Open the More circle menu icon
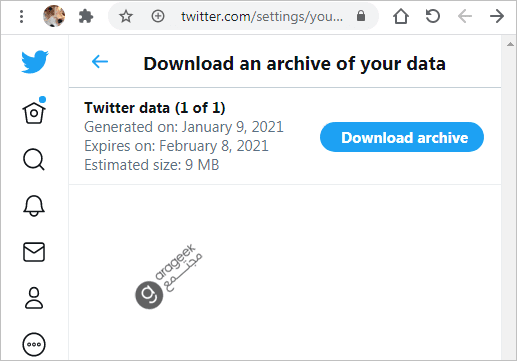 [34, 344]
